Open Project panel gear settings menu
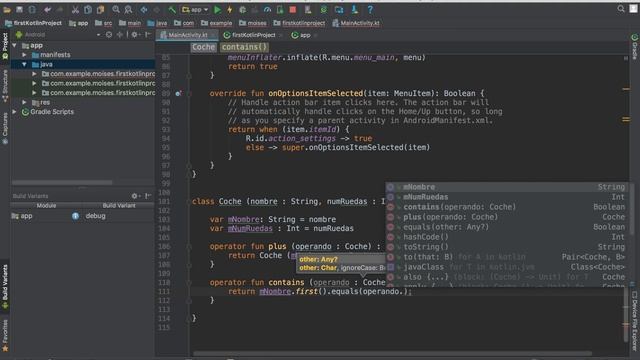Image resolution: width=640 pixels, height=360 pixels. [135, 35]
